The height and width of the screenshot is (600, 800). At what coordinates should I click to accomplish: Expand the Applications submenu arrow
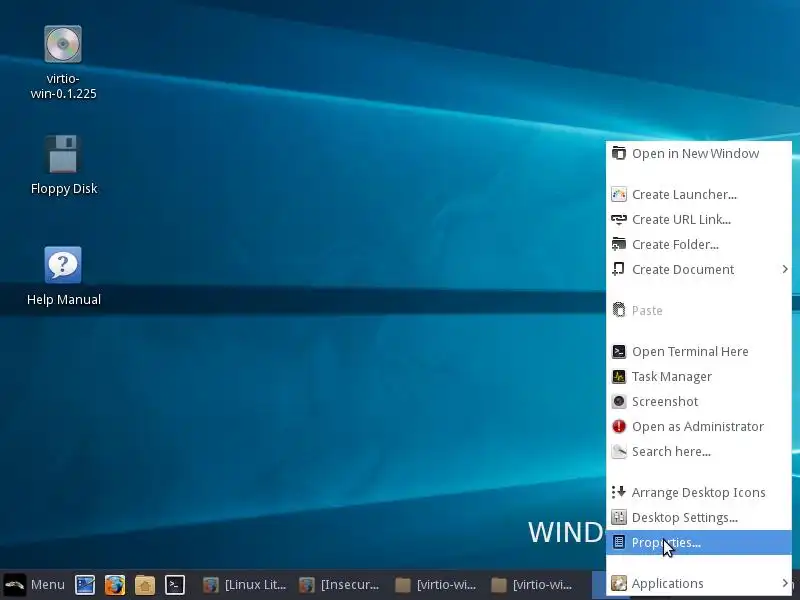785,583
